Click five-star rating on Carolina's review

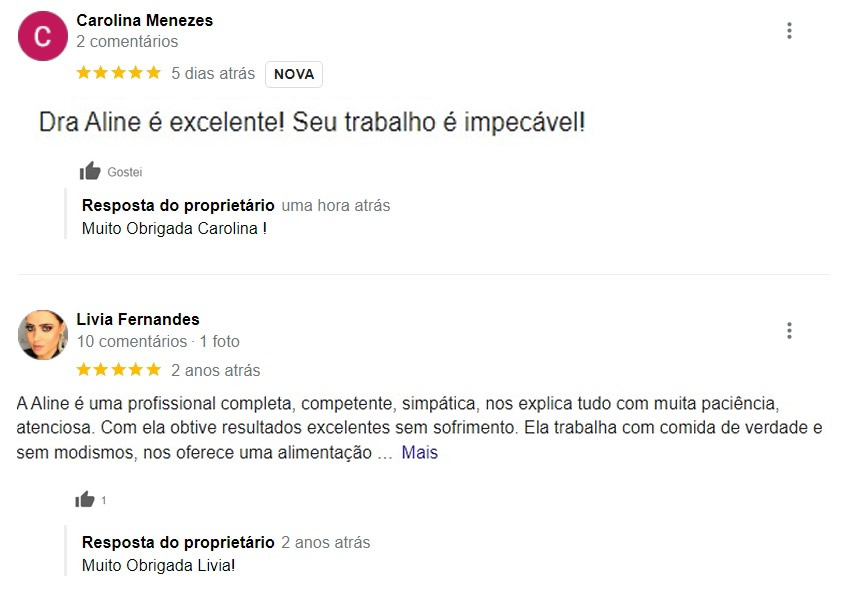pyautogui.click(x=119, y=73)
